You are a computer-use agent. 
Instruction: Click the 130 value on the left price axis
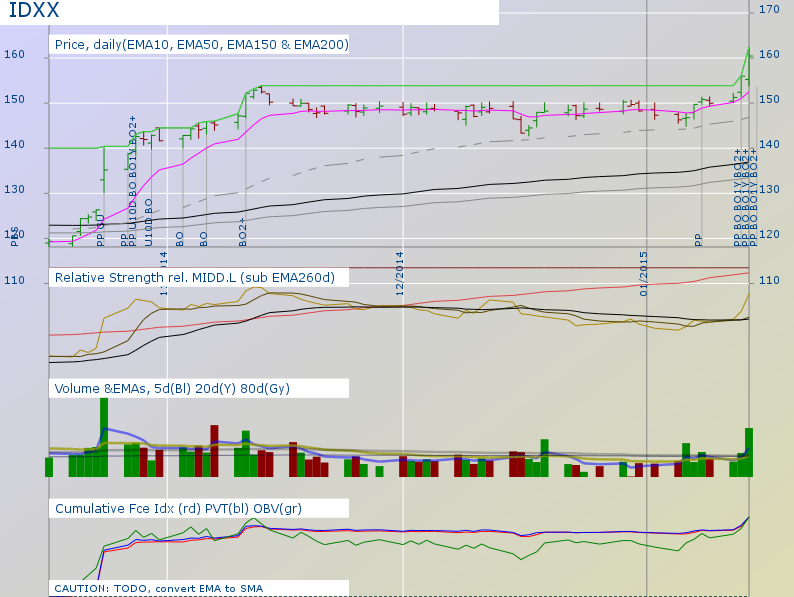click(14, 189)
